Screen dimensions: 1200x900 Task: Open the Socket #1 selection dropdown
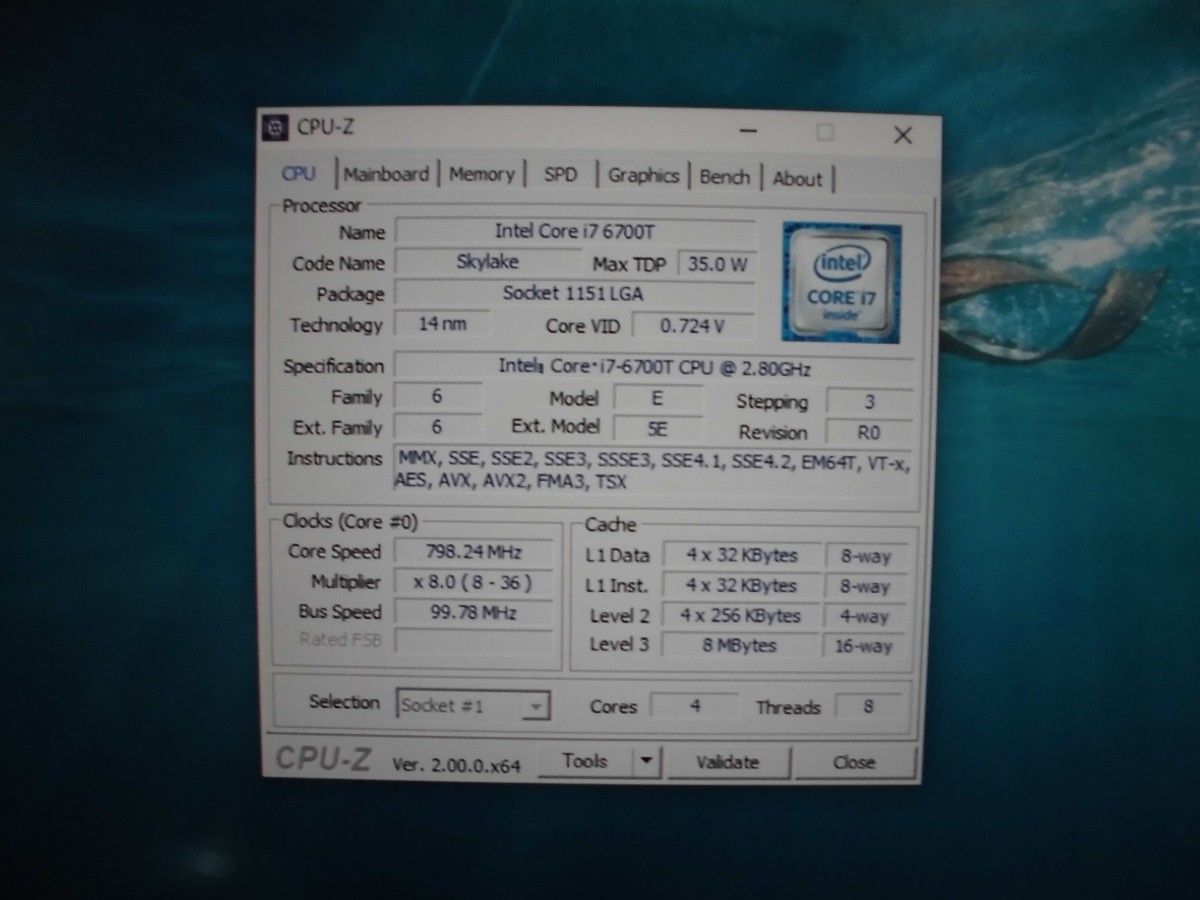coord(473,705)
